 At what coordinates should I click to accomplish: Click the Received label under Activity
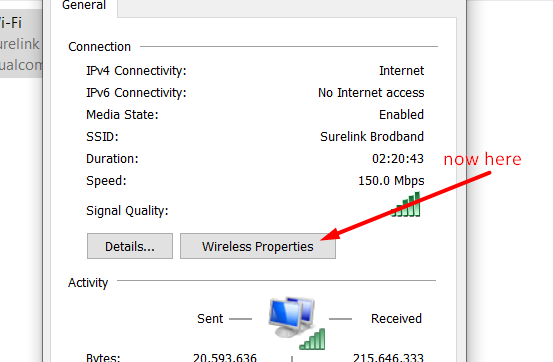coord(396,319)
